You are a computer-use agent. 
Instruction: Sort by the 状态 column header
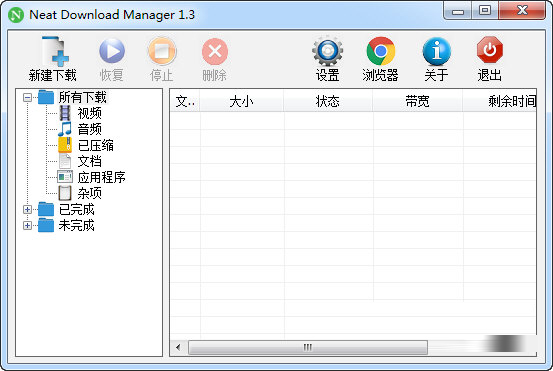[328, 101]
